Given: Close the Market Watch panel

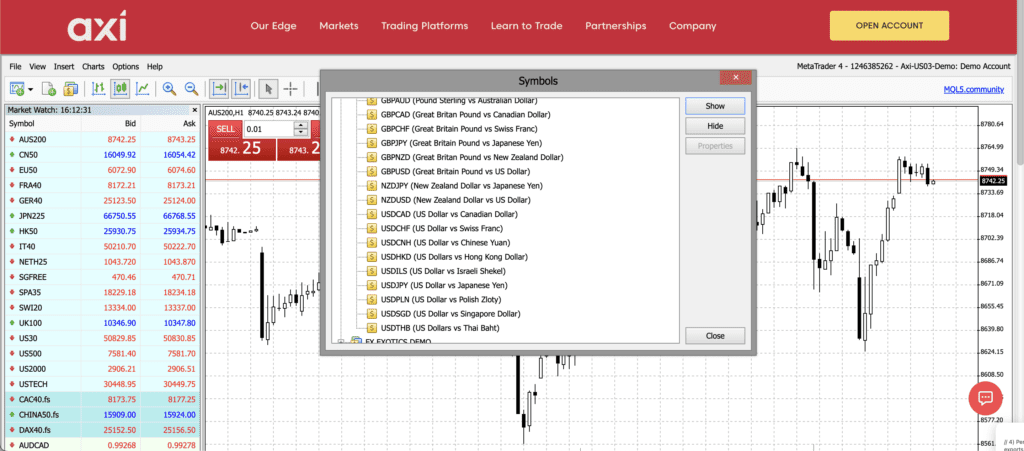Looking at the screenshot, I should (195, 110).
